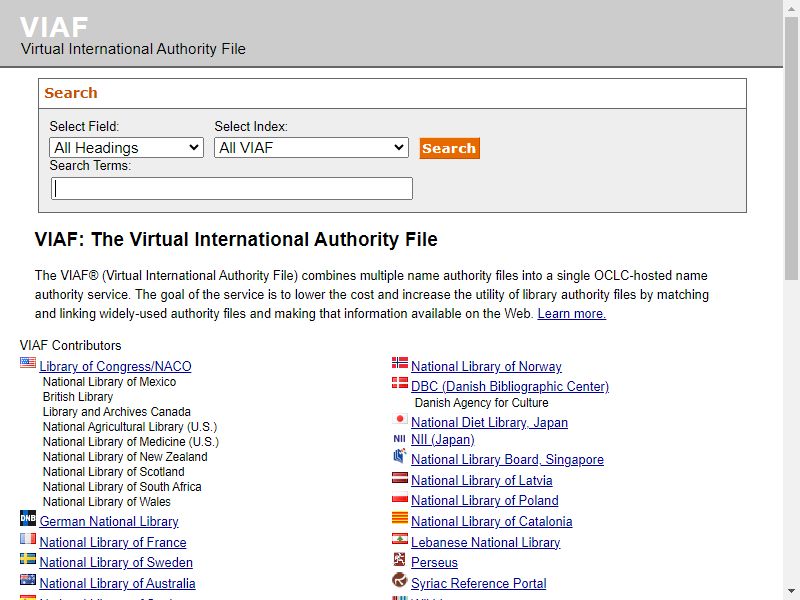Viewport: 800px width, 600px height.
Task: Open National Diet Library, Japan link
Action: pyautogui.click(x=489, y=422)
